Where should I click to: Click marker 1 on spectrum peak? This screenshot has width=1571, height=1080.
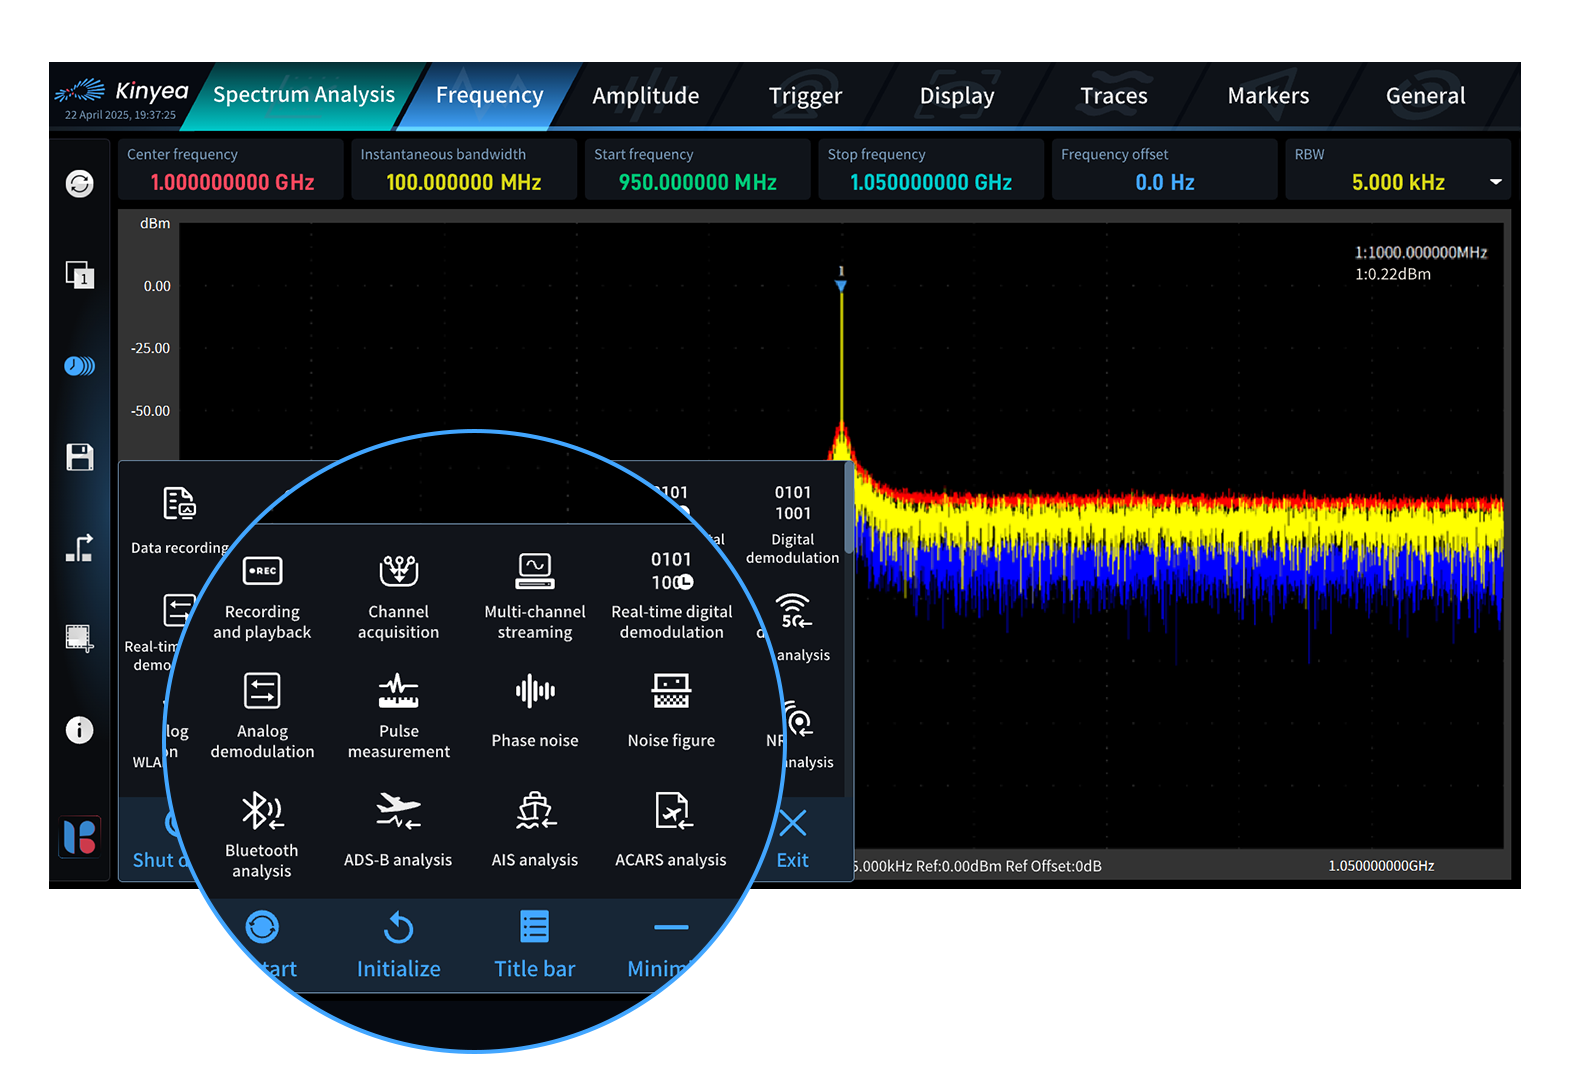(x=841, y=285)
